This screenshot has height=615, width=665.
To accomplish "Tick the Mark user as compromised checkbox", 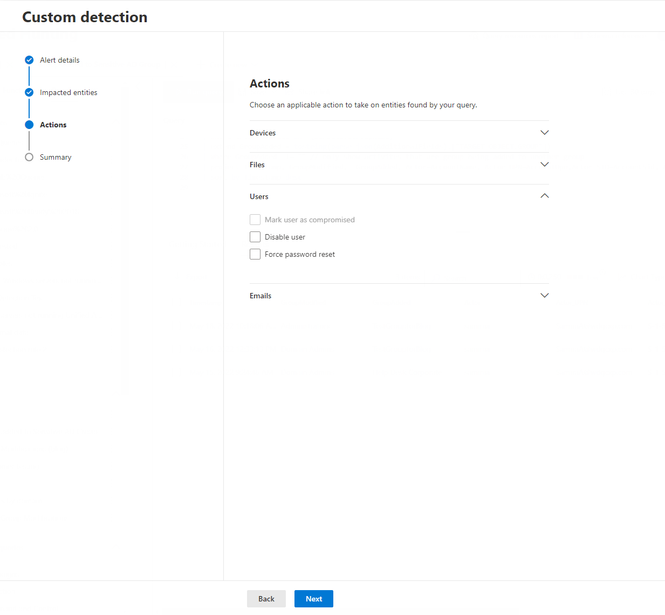I will pos(255,220).
